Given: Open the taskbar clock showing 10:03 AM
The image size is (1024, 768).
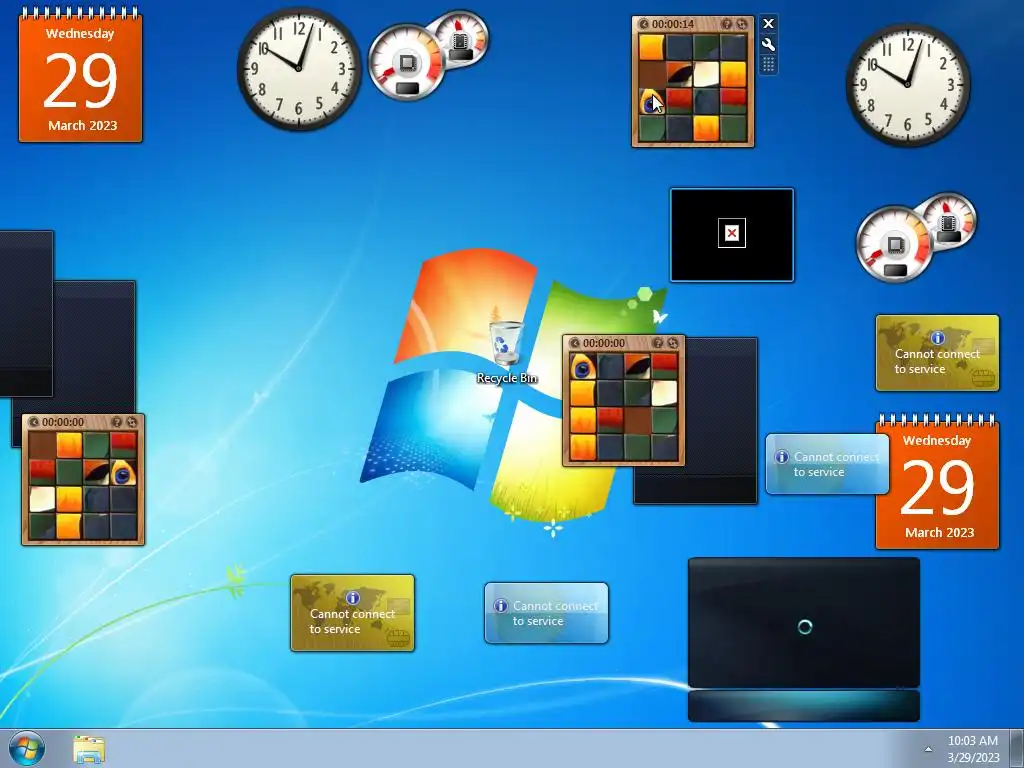Looking at the screenshot, I should [973, 749].
